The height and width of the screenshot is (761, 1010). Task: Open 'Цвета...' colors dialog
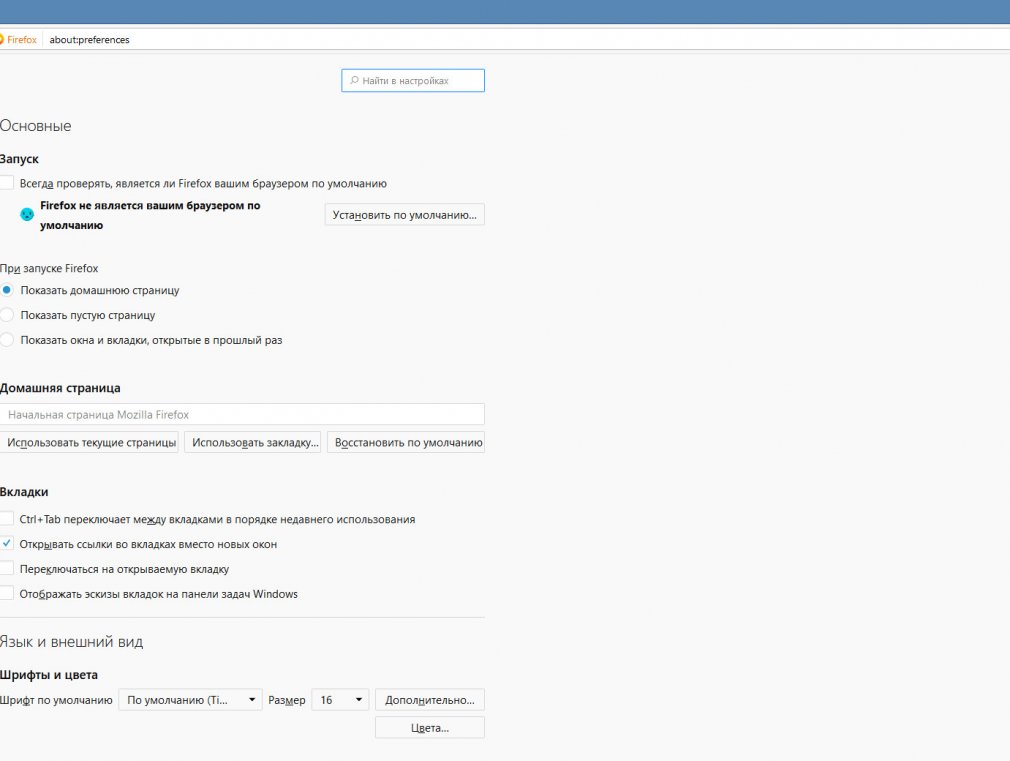pyautogui.click(x=430, y=727)
